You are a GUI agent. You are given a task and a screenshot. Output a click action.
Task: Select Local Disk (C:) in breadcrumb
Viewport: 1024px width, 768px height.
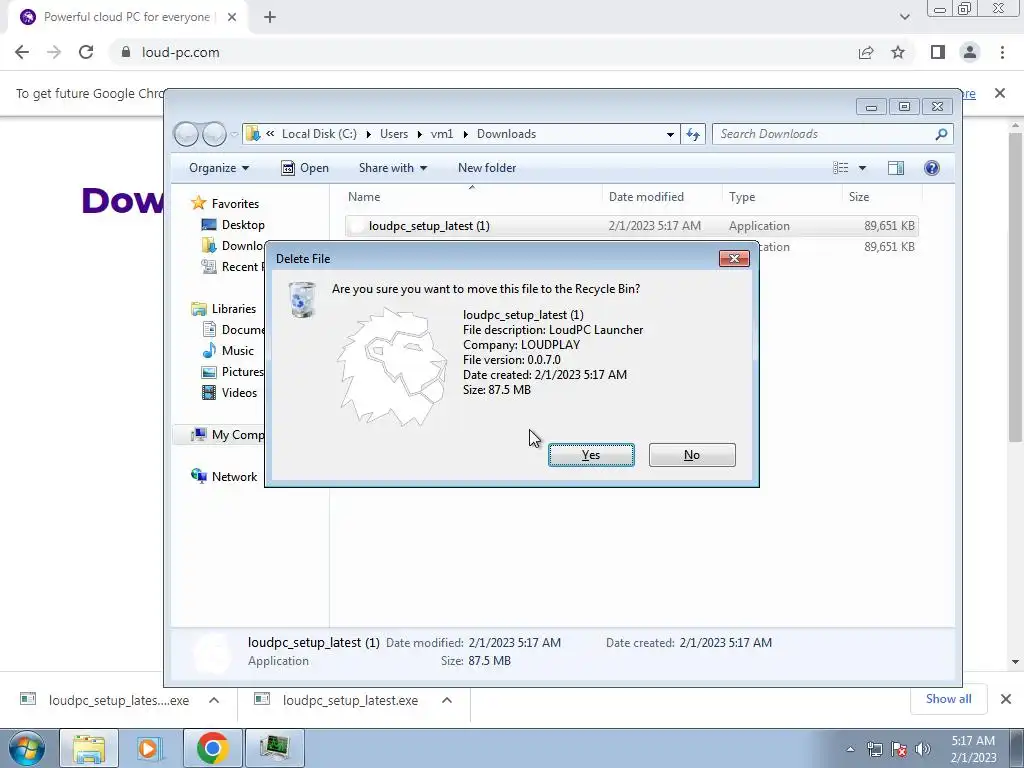coord(319,134)
